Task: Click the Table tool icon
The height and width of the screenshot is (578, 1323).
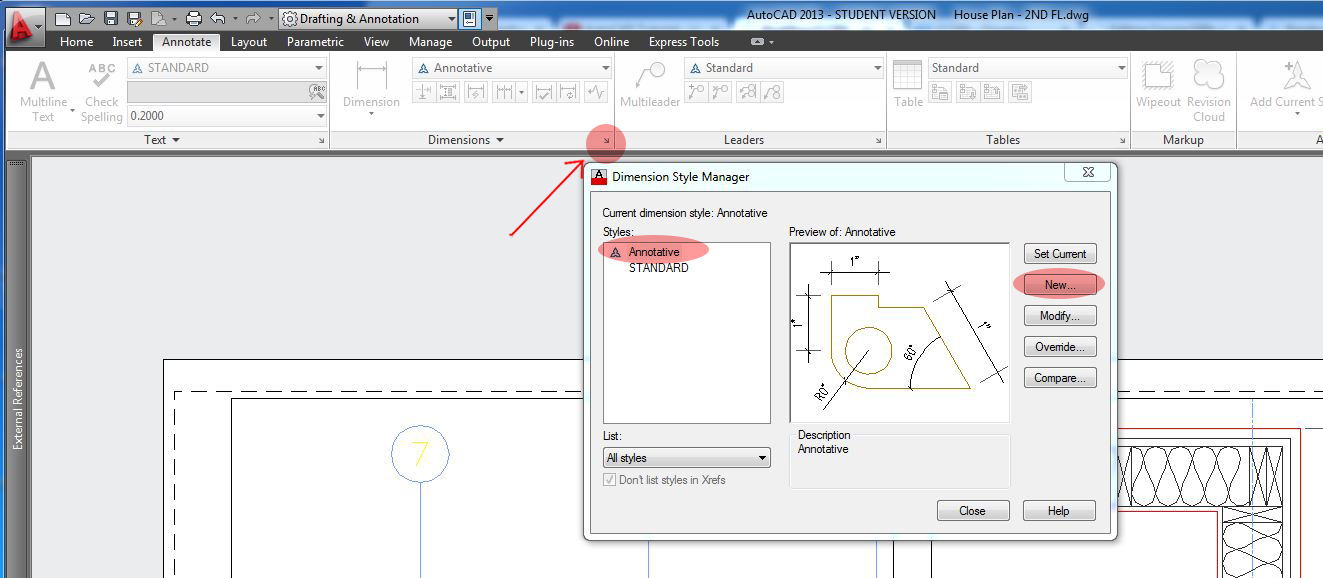Action: [908, 84]
